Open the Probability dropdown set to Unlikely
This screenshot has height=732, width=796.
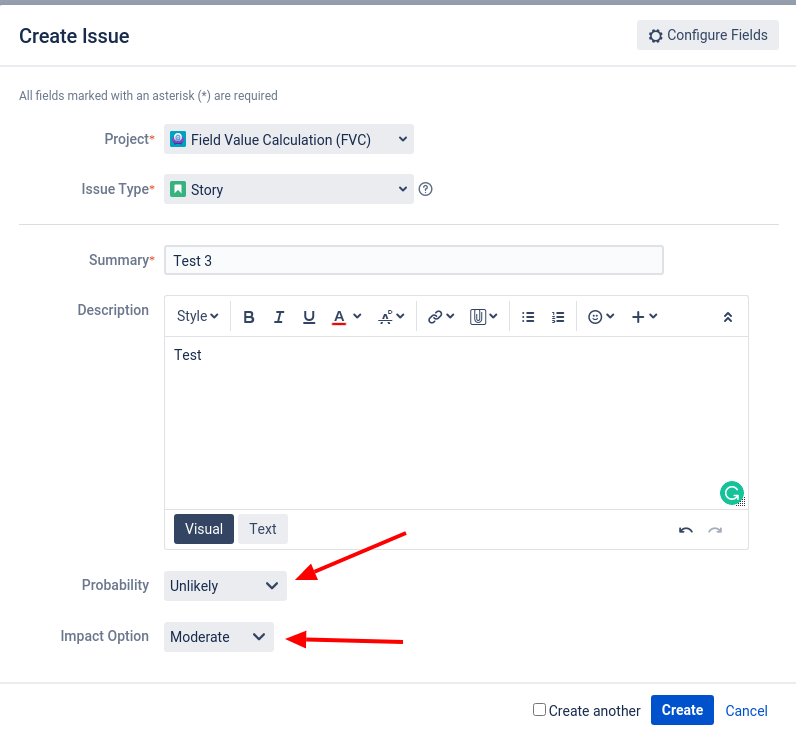[x=225, y=586]
